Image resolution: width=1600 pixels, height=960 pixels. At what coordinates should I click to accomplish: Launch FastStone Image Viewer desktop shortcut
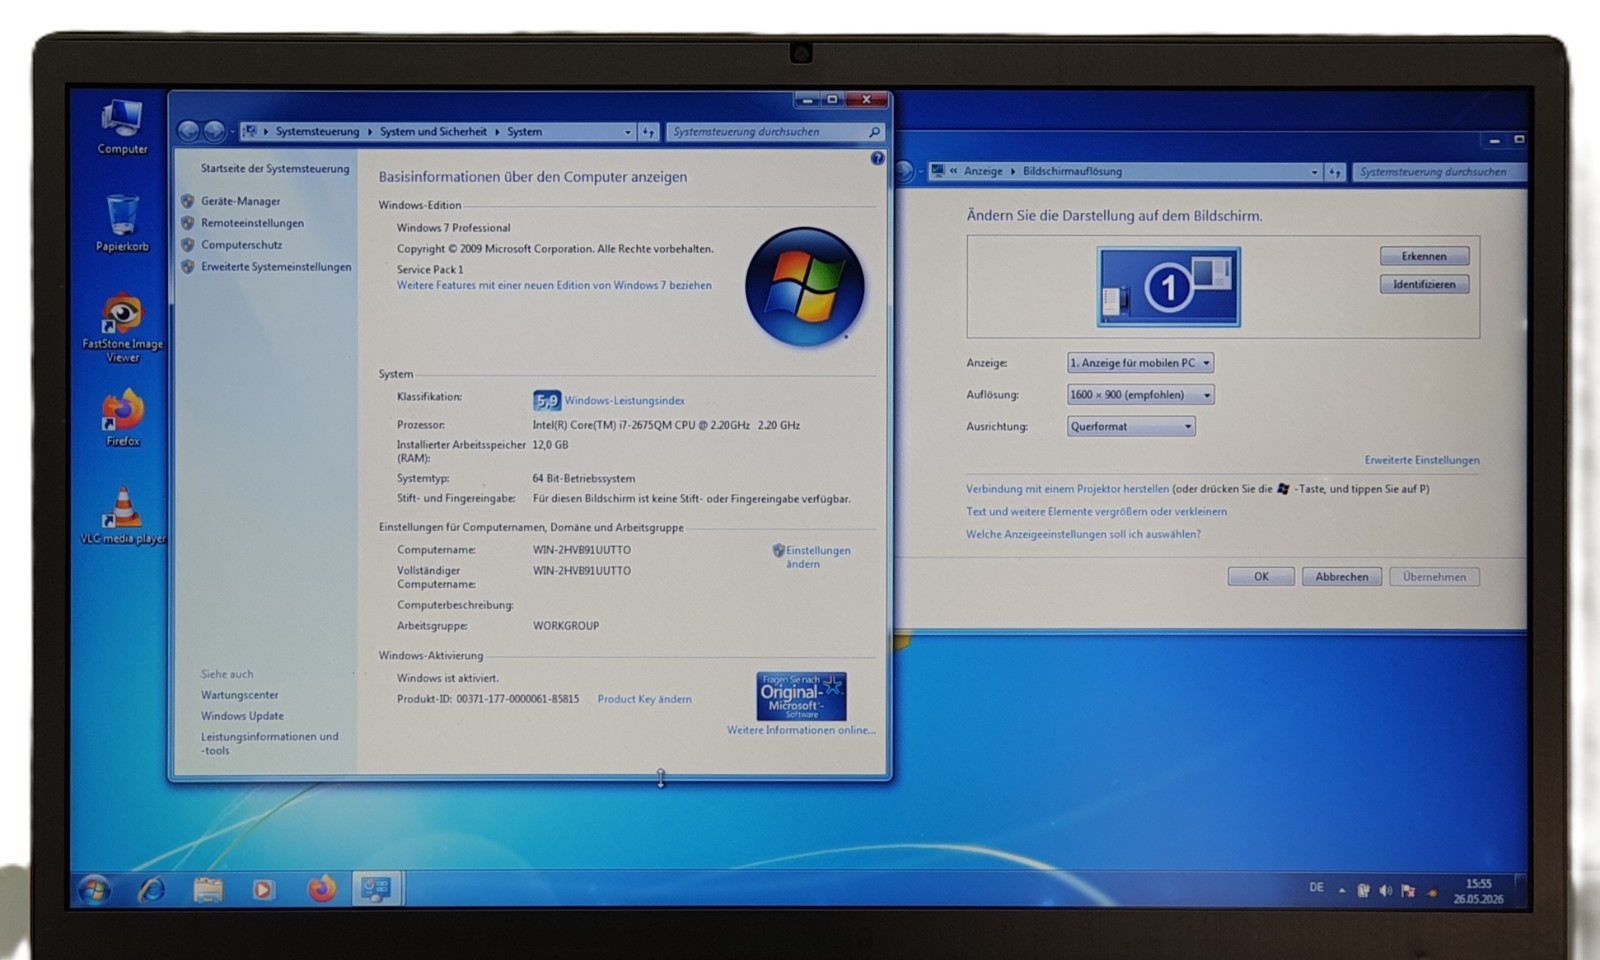[122, 328]
